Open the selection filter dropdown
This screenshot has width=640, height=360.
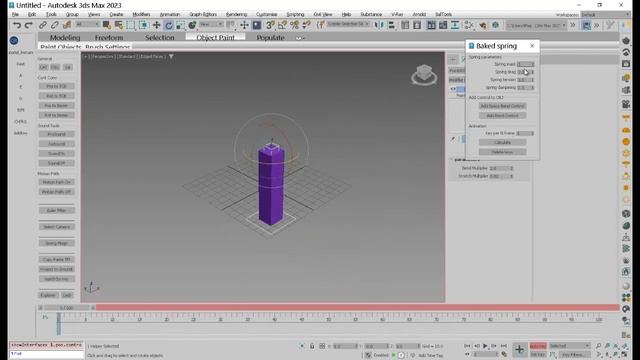pyautogui.click(x=87, y=24)
